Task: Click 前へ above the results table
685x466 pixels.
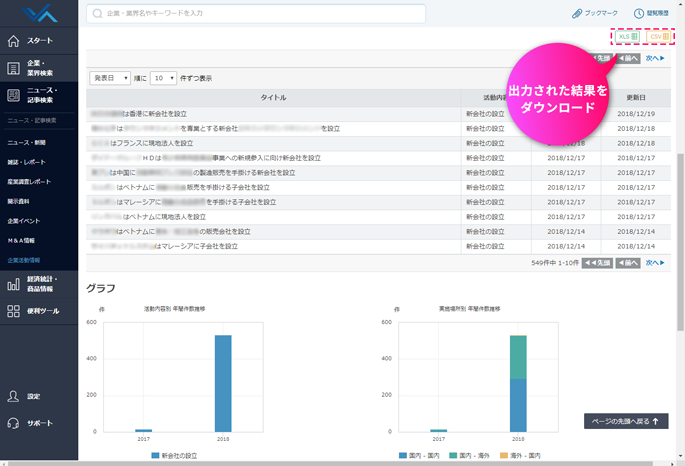Action: click(x=628, y=58)
